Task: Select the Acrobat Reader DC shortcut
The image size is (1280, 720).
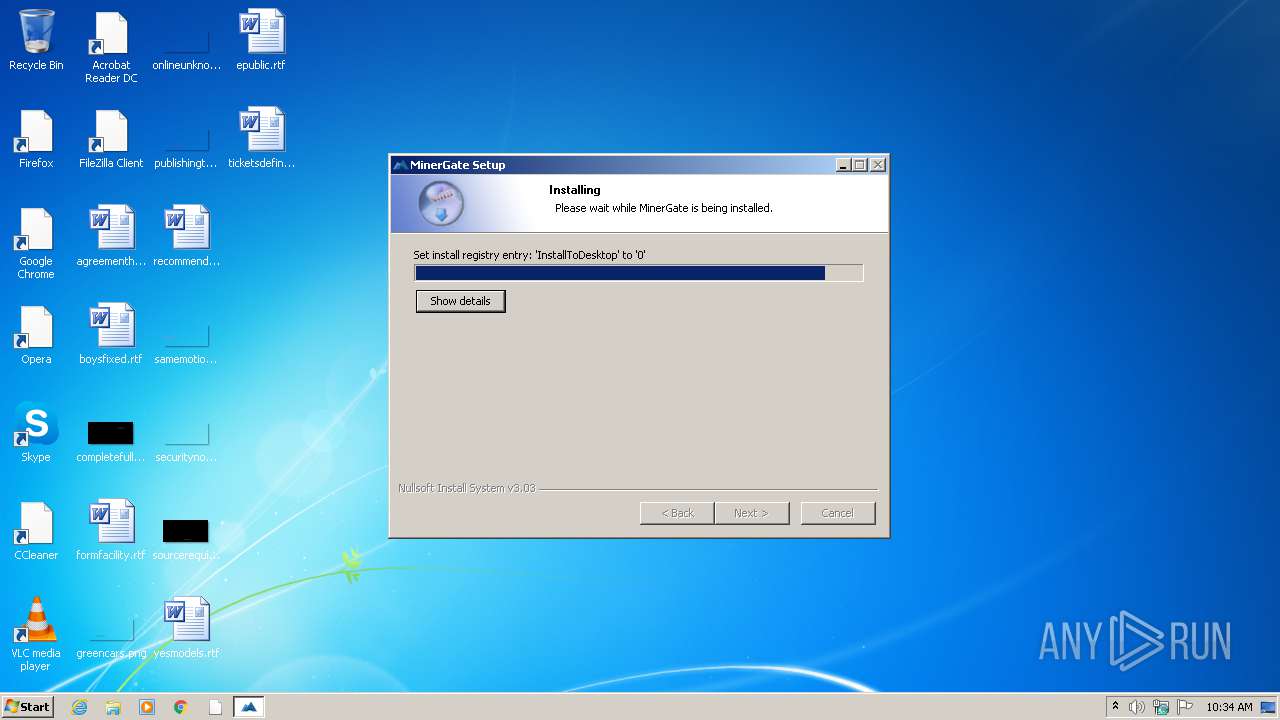Action: tap(111, 47)
